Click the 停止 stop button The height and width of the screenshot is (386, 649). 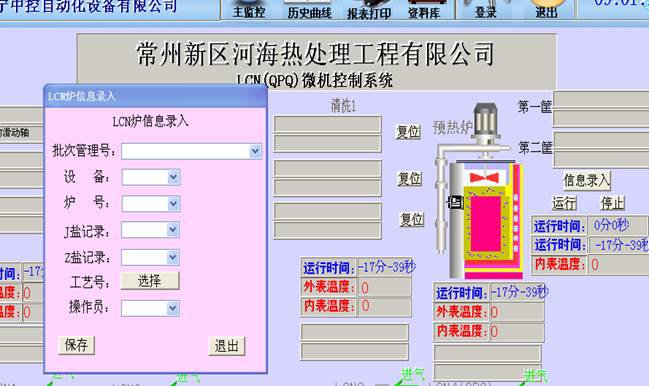point(613,203)
